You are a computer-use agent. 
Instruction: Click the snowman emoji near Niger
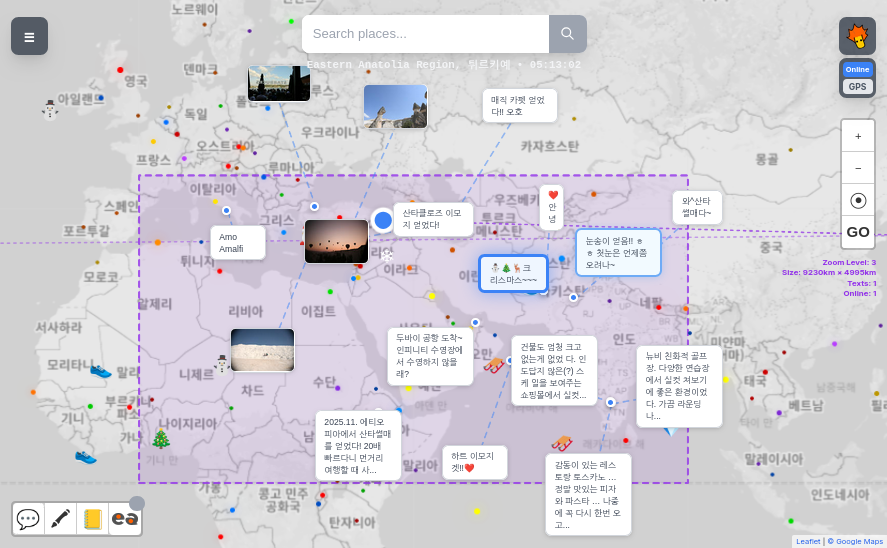222,364
